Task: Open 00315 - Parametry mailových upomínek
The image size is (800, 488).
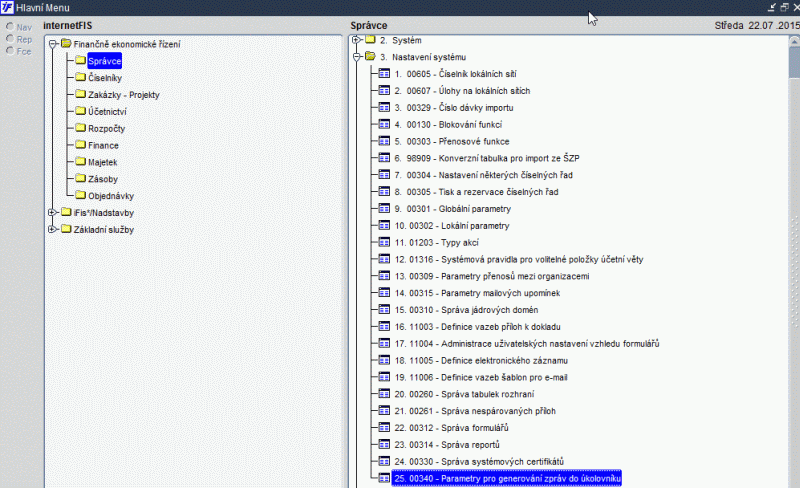Action: click(x=477, y=293)
